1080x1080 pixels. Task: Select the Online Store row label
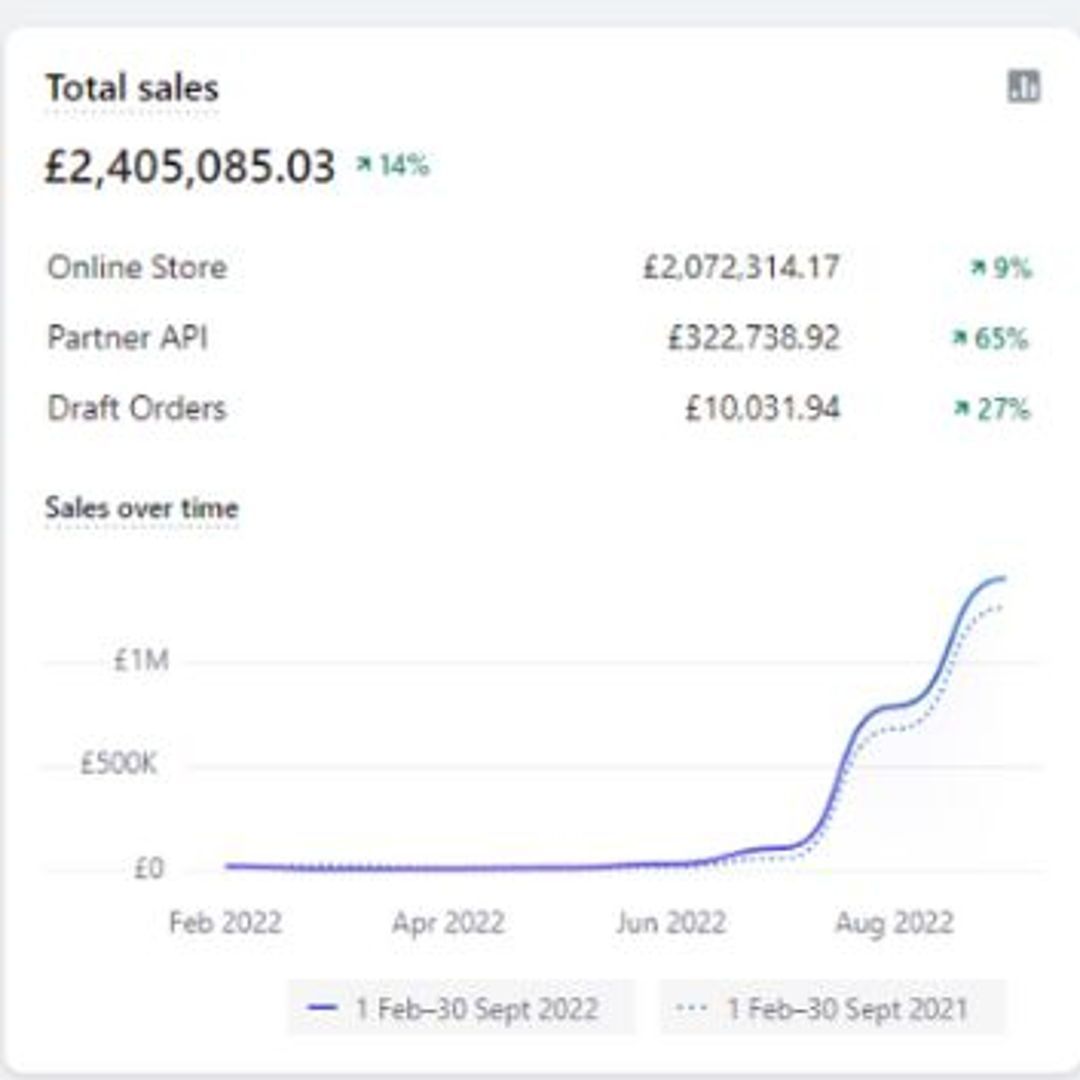point(137,267)
